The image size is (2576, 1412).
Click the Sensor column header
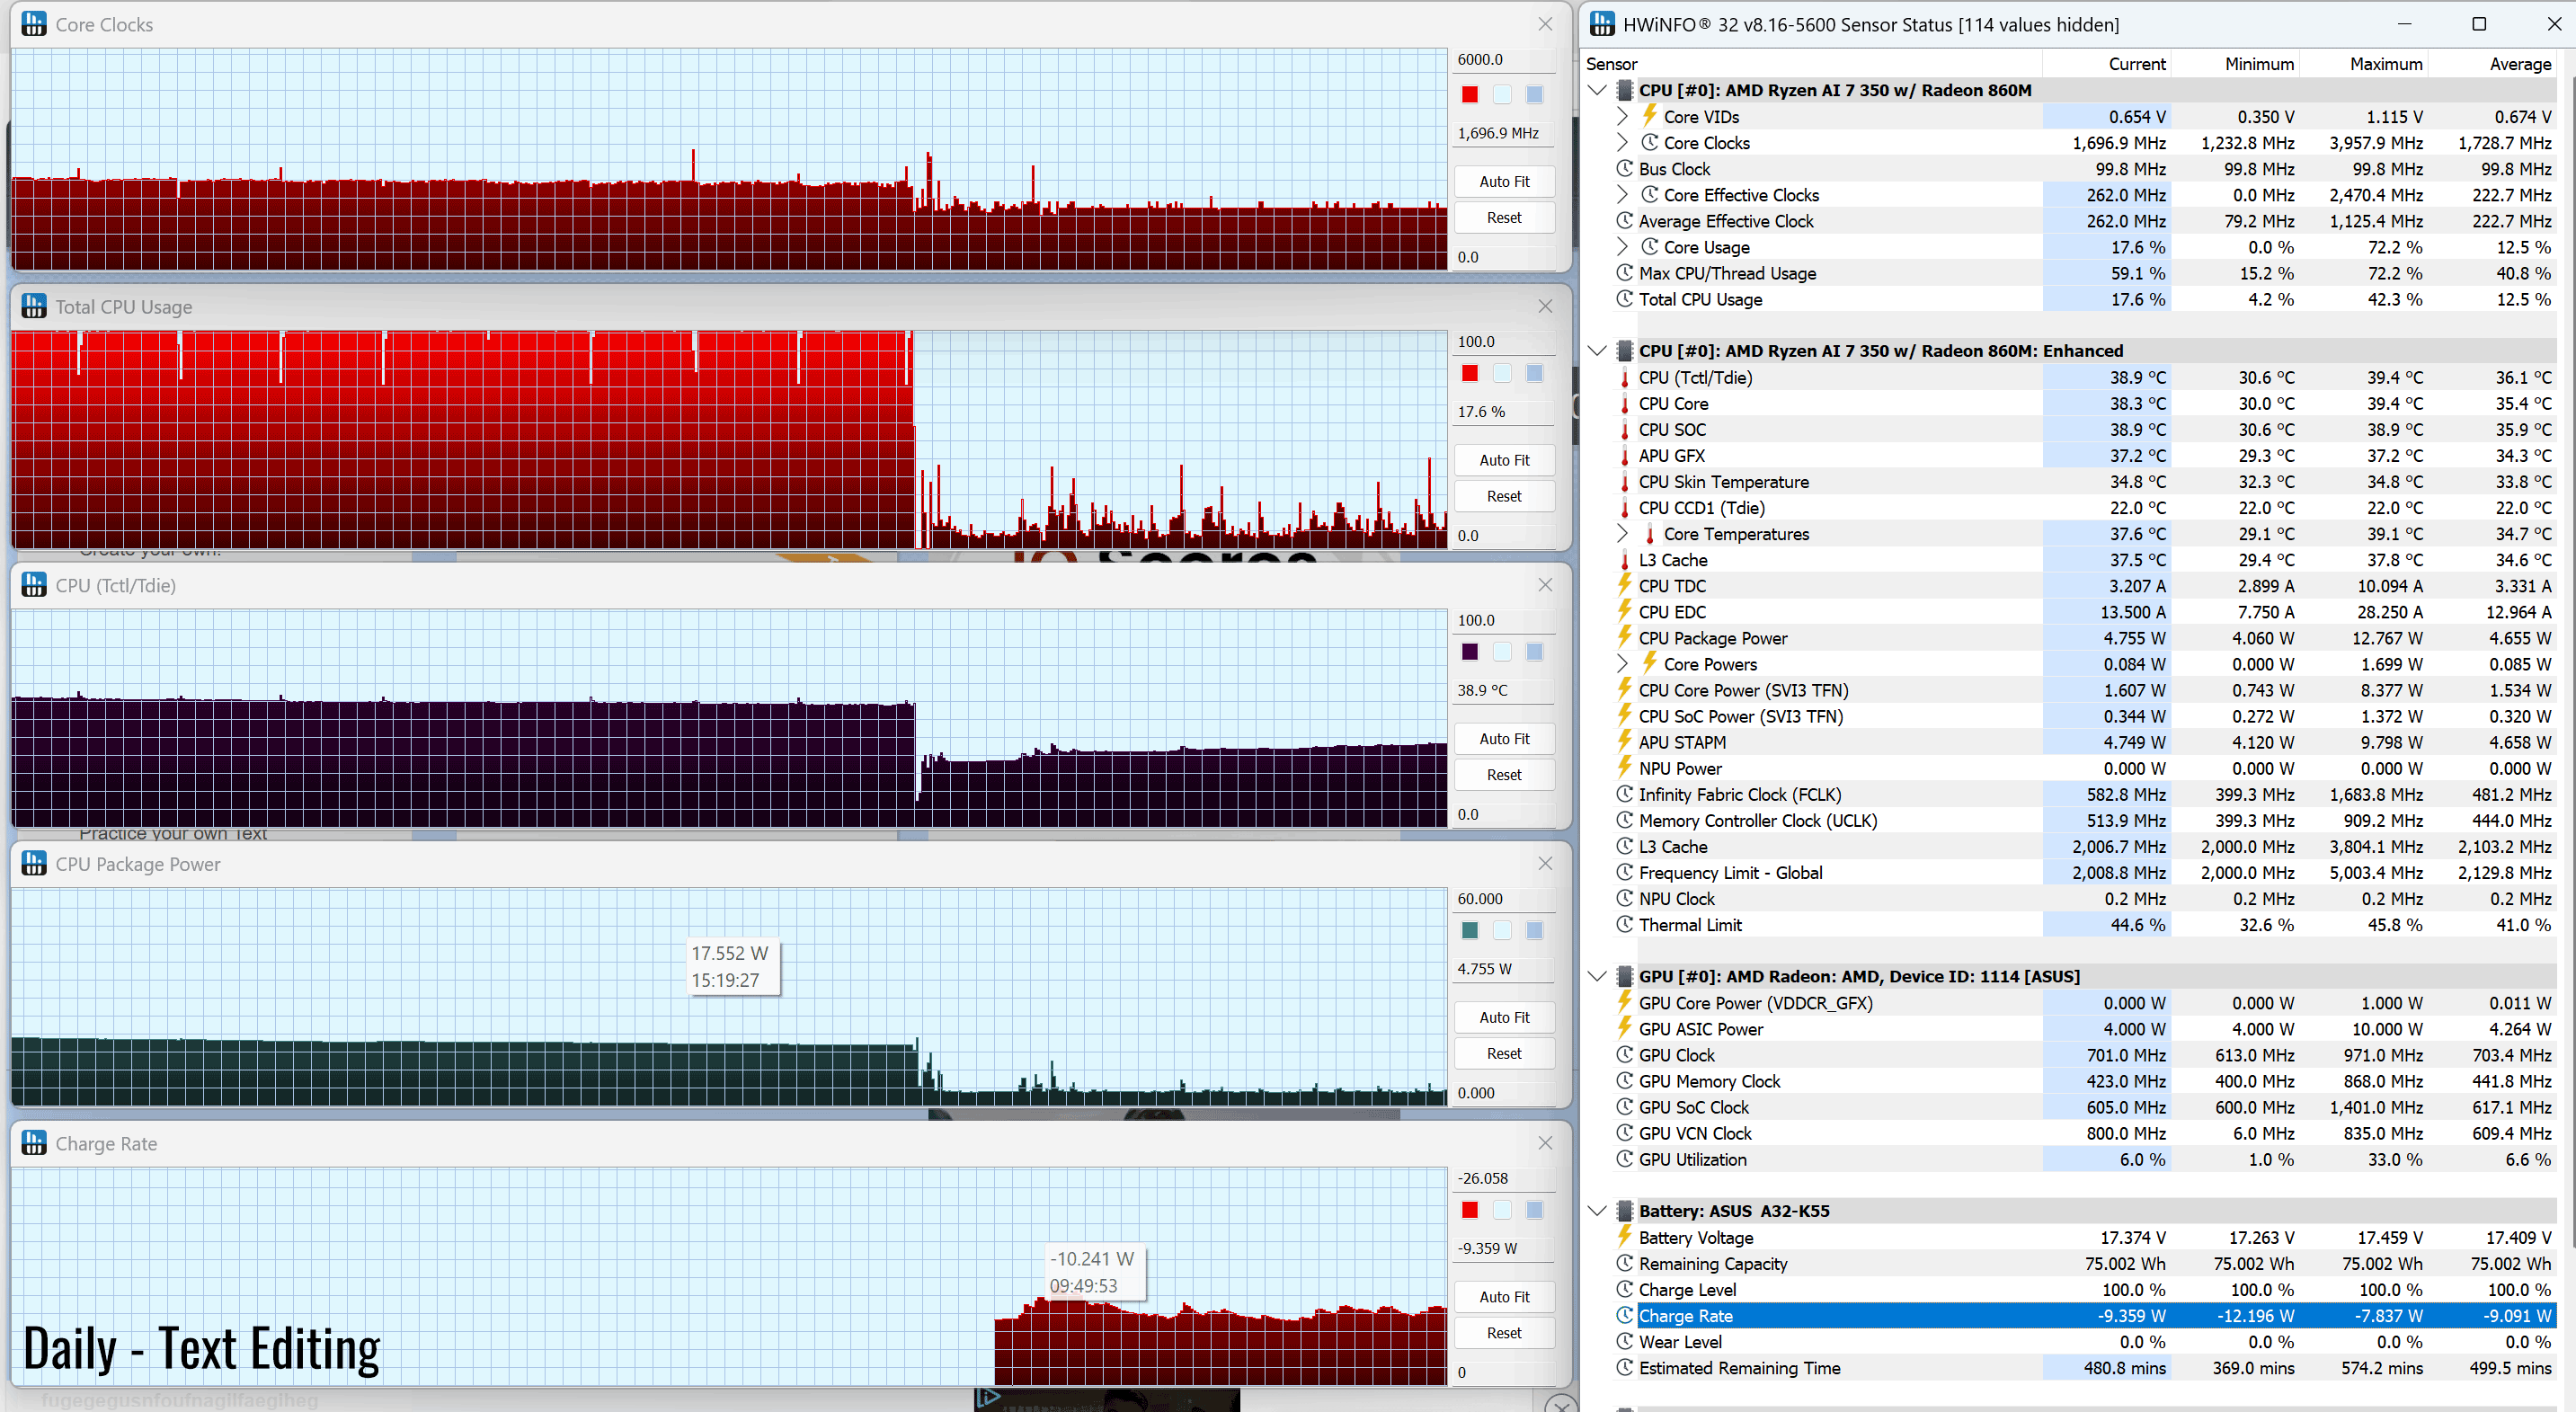click(1811, 63)
